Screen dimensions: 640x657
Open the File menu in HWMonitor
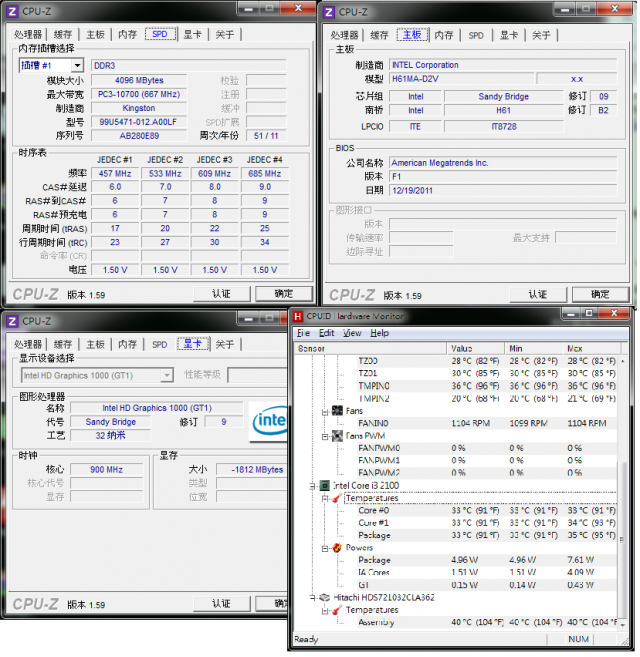point(303,333)
